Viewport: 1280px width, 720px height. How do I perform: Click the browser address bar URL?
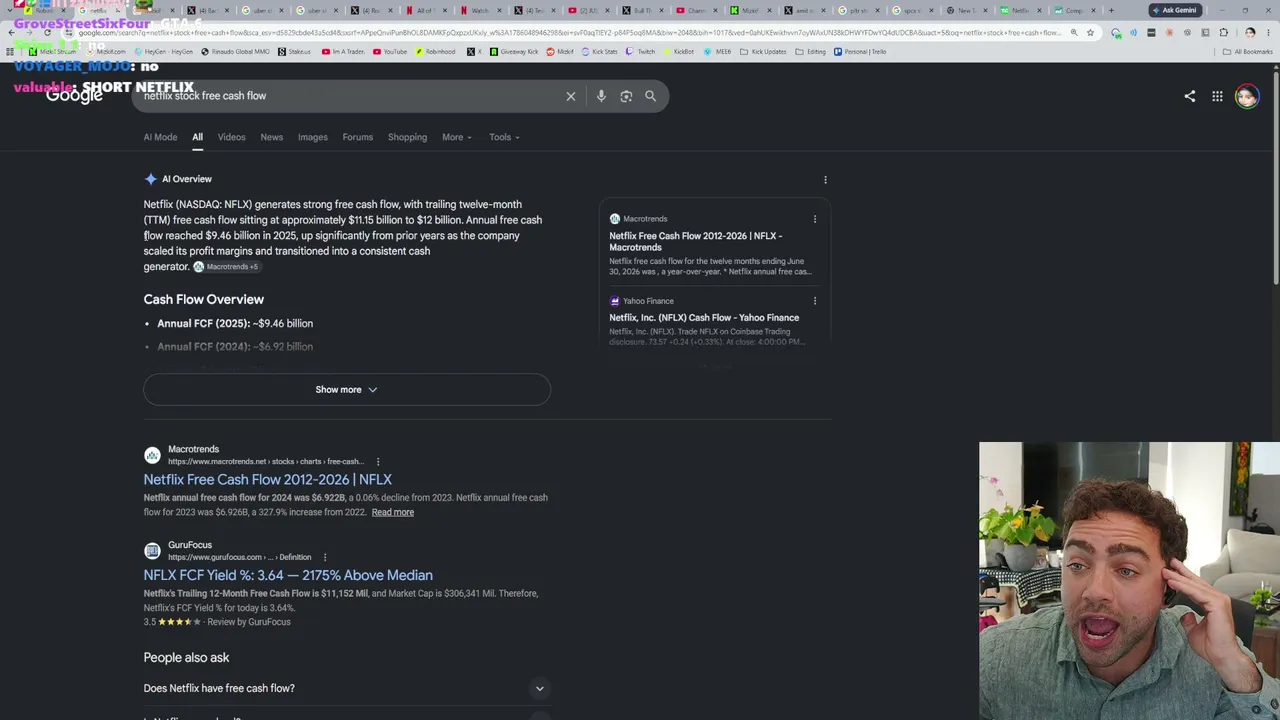point(570,33)
